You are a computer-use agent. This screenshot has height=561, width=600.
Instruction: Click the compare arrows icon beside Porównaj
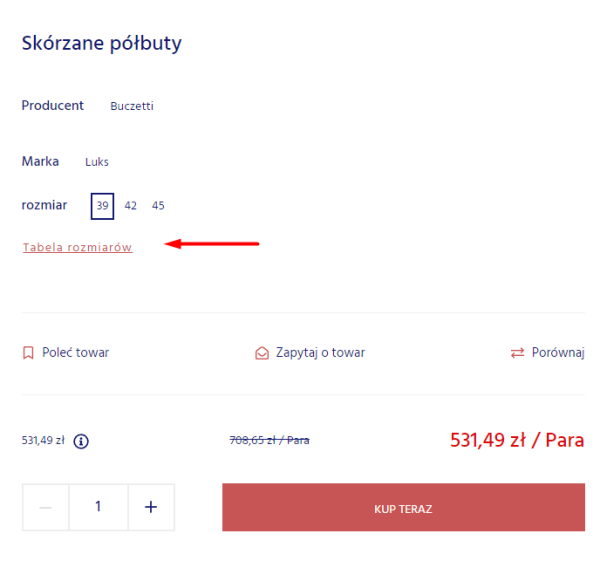[517, 353]
